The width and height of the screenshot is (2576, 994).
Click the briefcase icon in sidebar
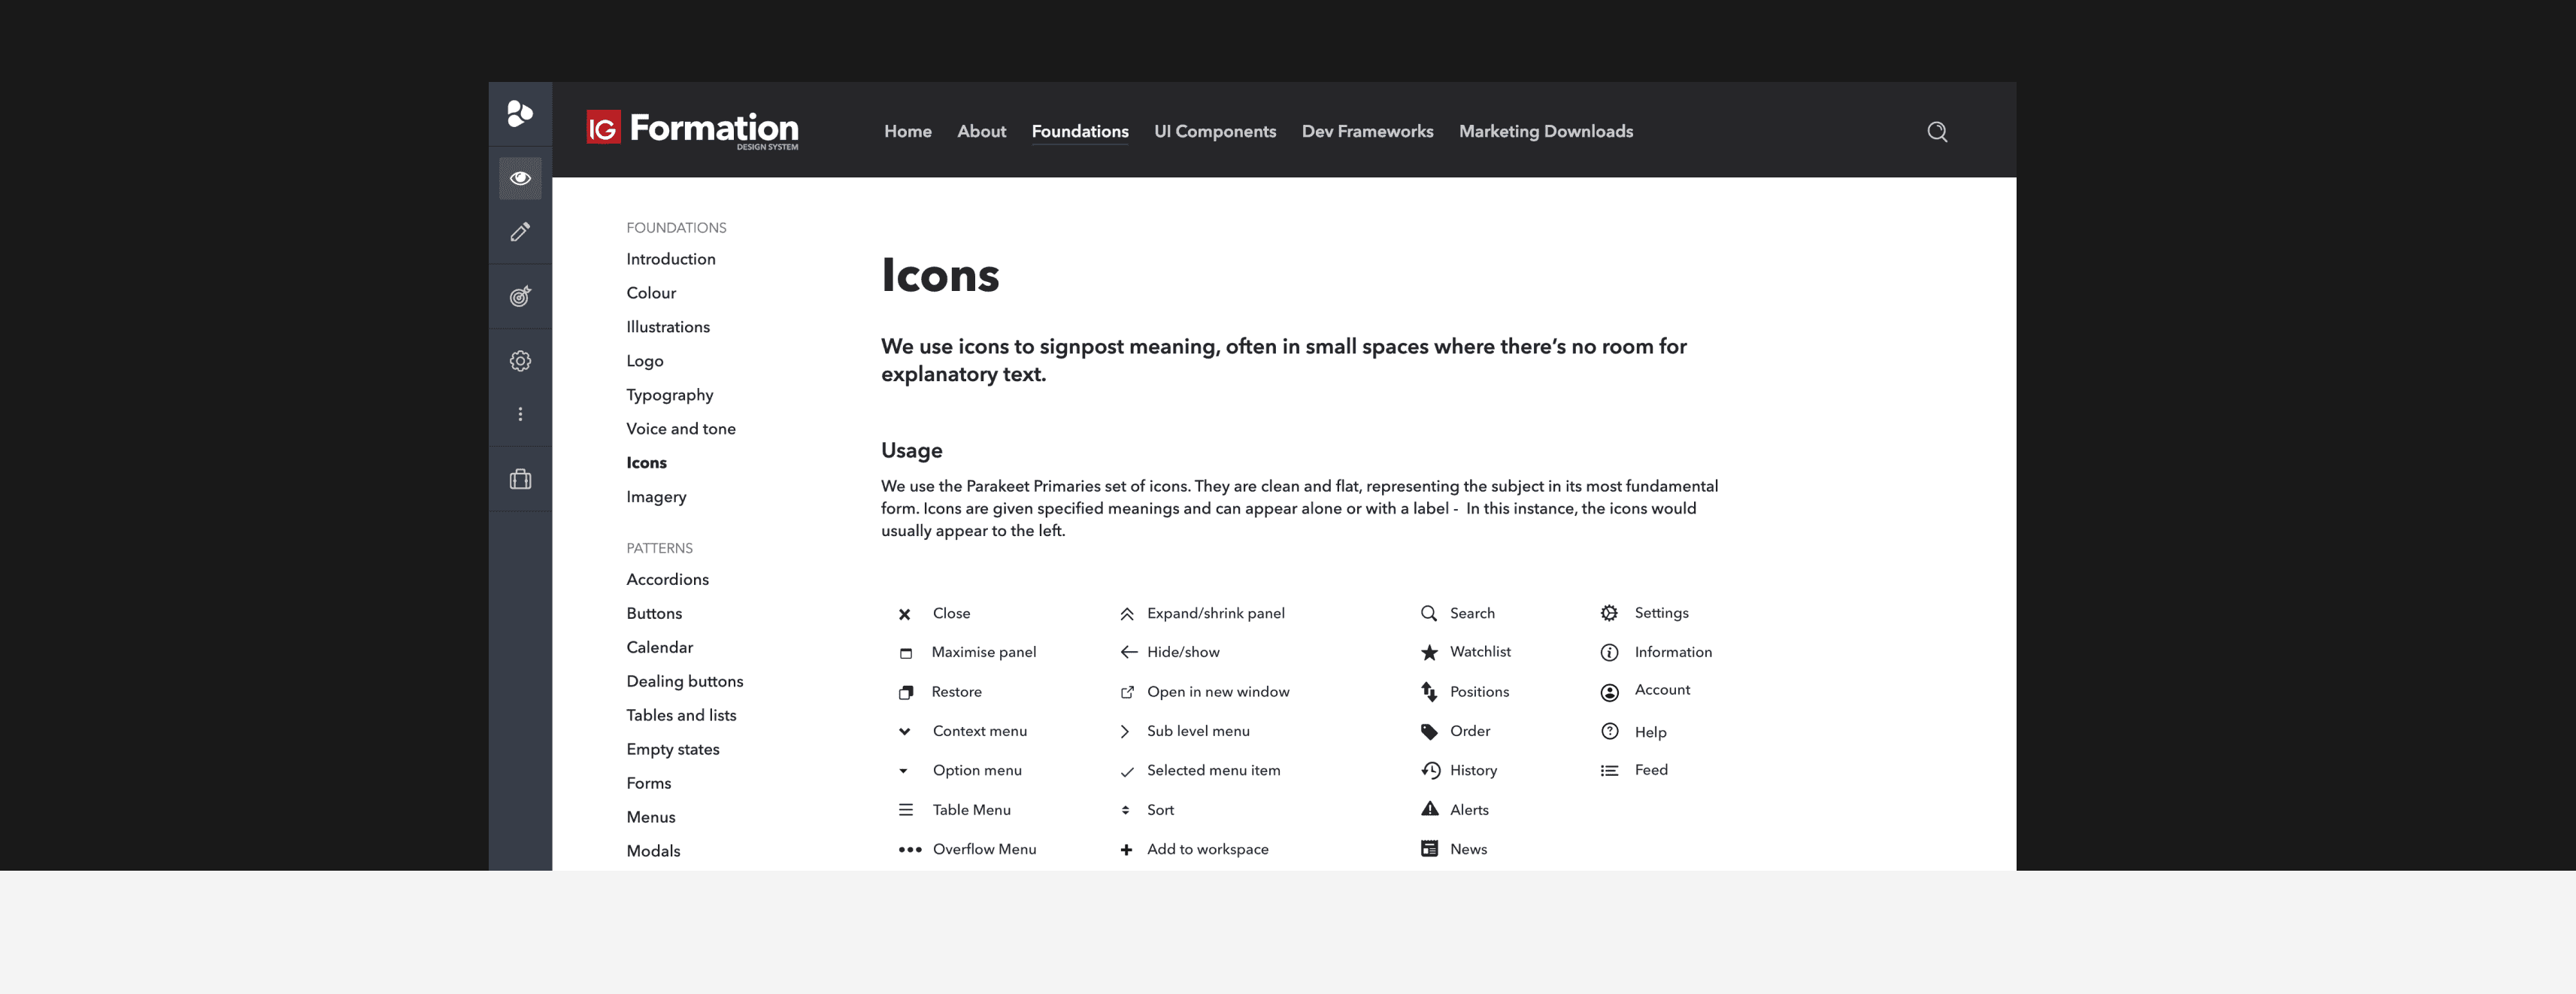click(x=520, y=479)
